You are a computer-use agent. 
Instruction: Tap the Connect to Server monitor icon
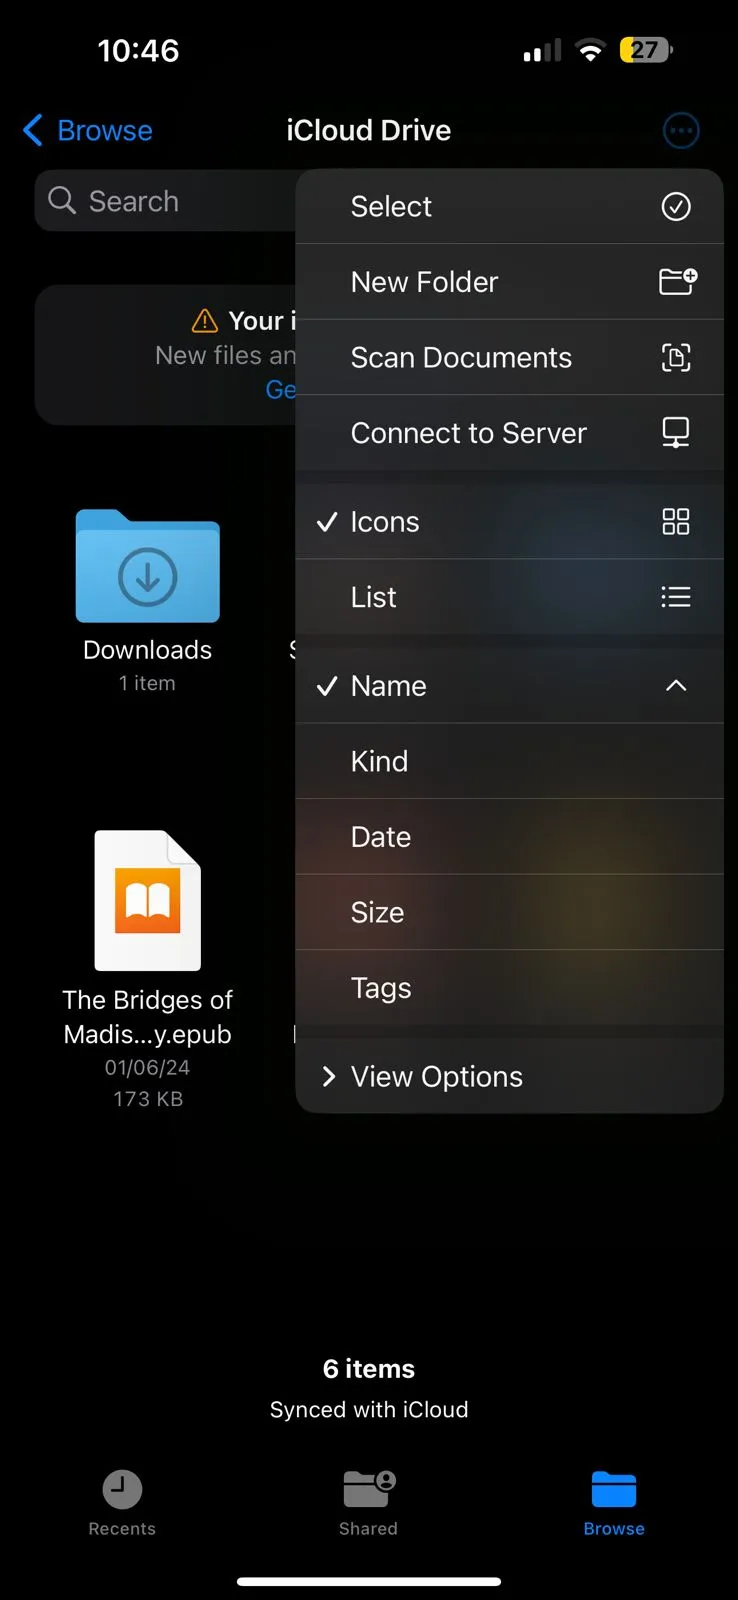click(x=676, y=432)
